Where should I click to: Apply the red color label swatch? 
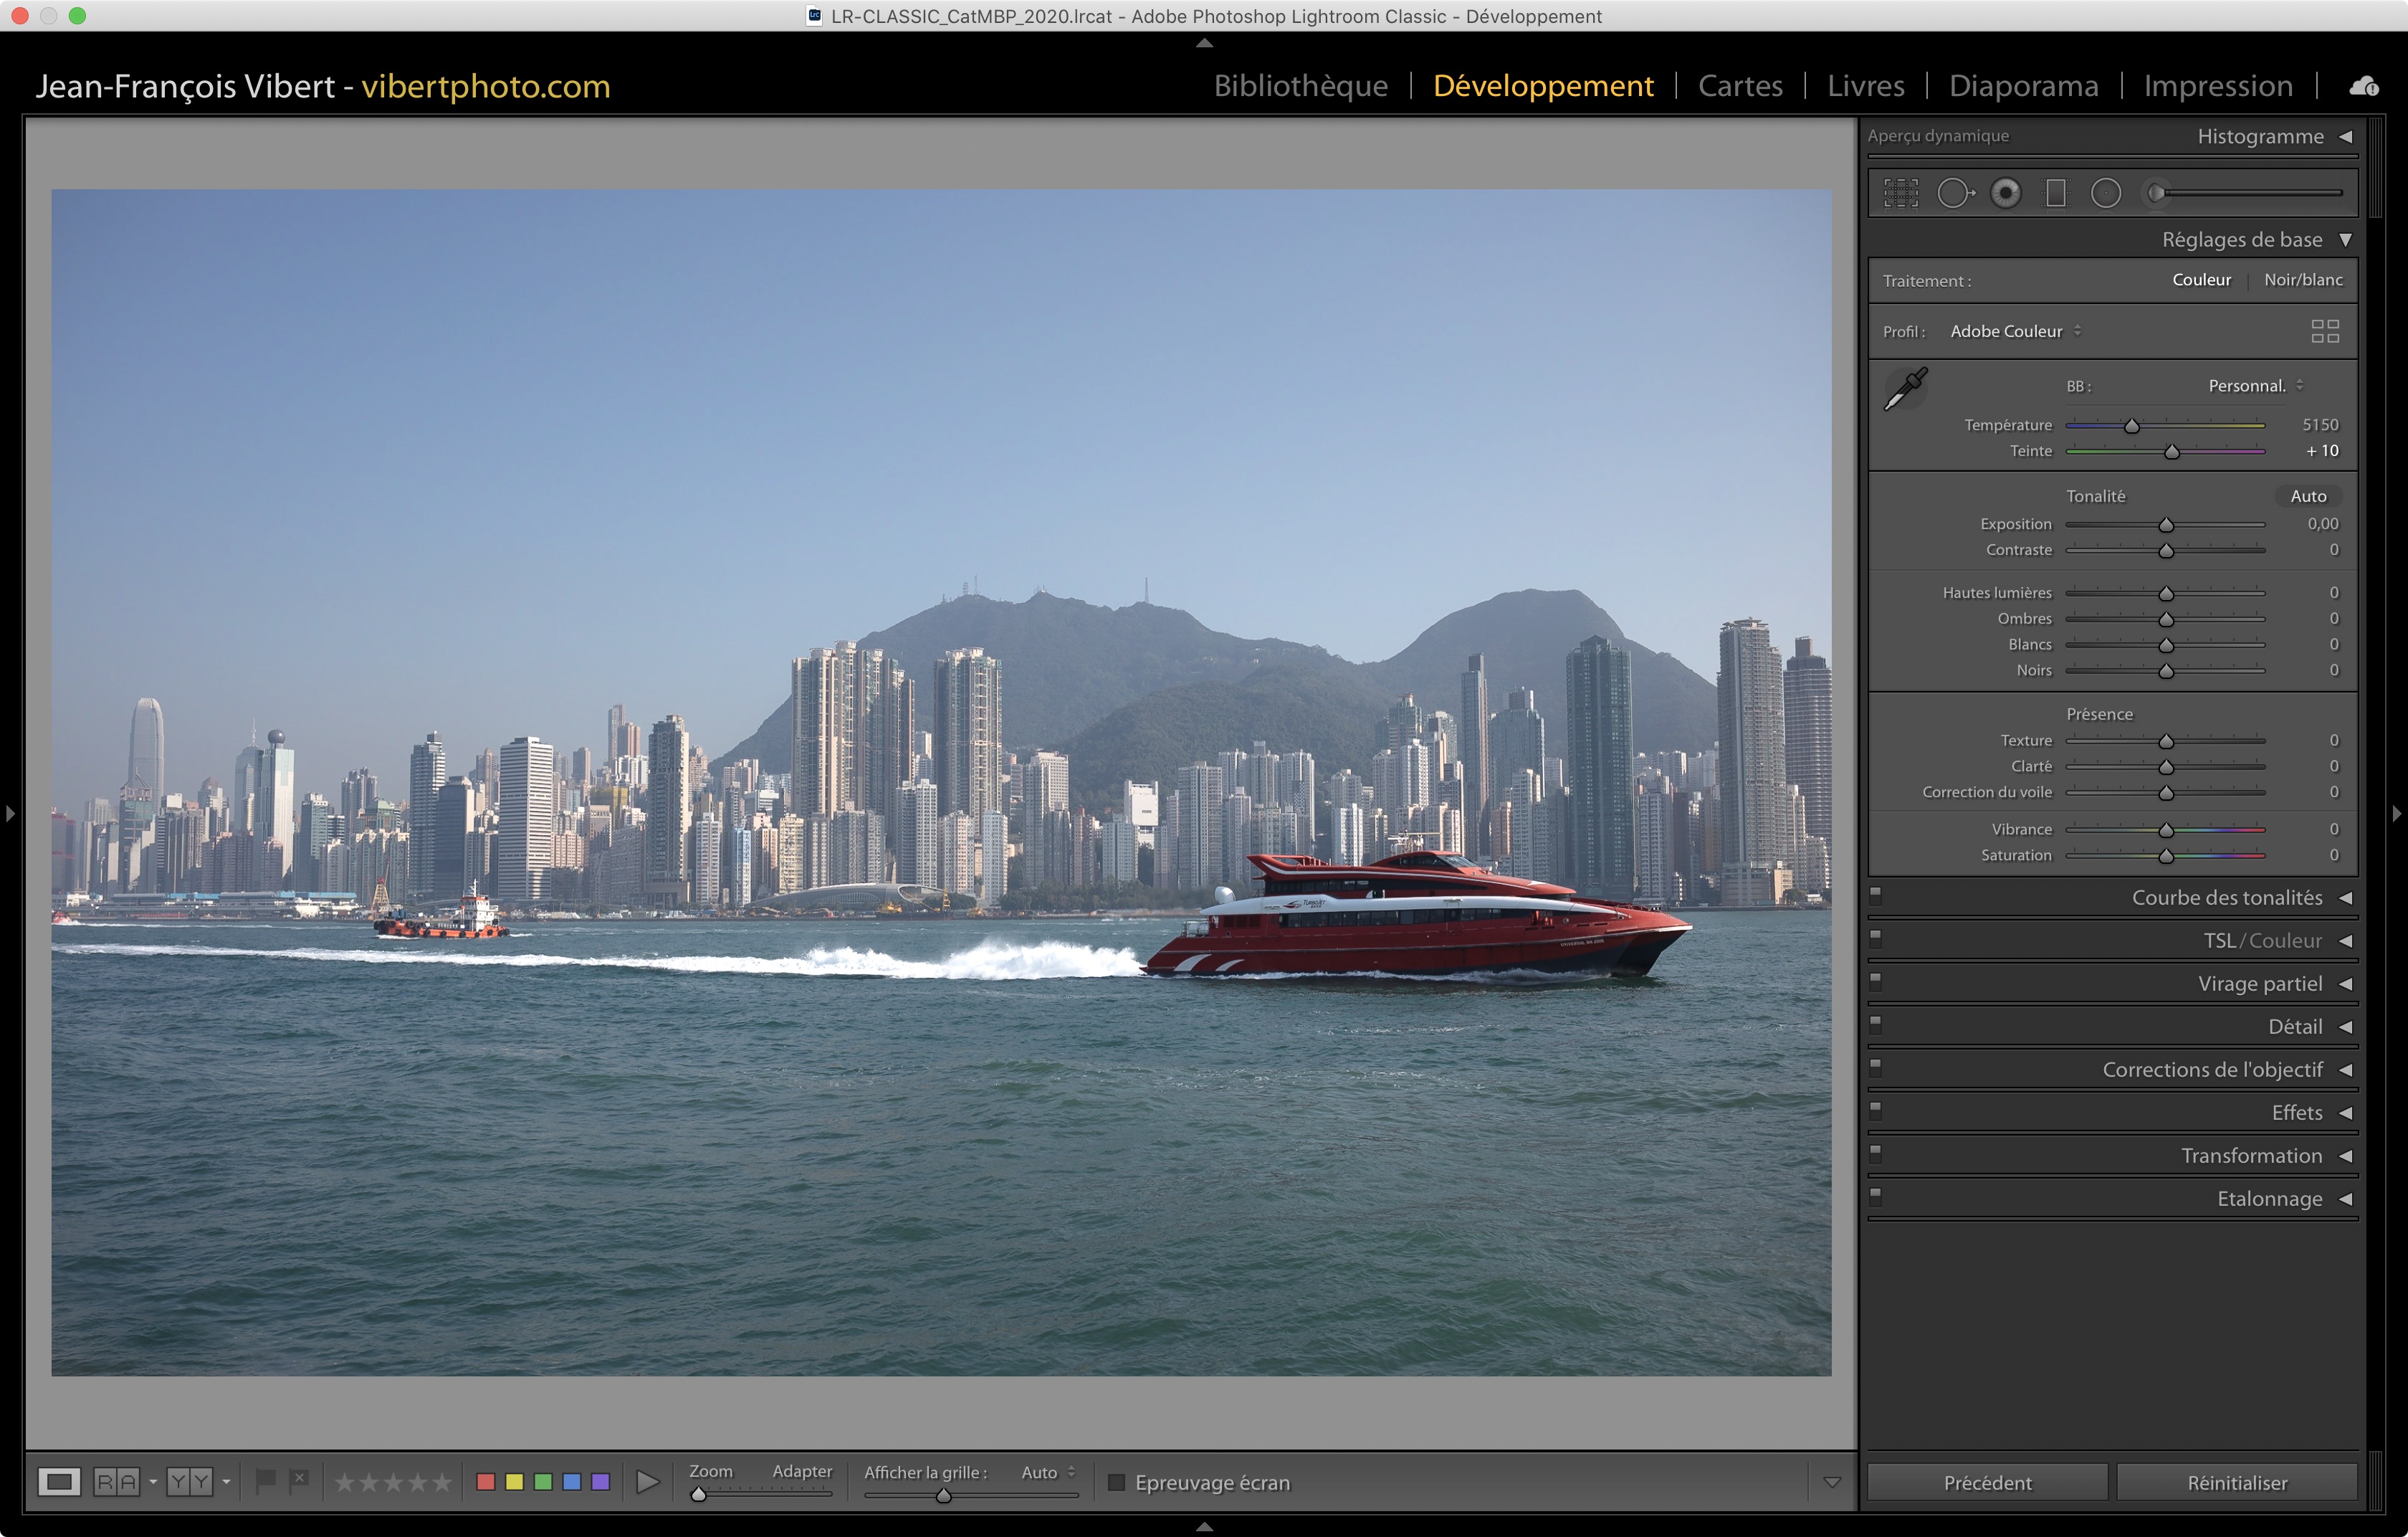pyautogui.click(x=486, y=1482)
